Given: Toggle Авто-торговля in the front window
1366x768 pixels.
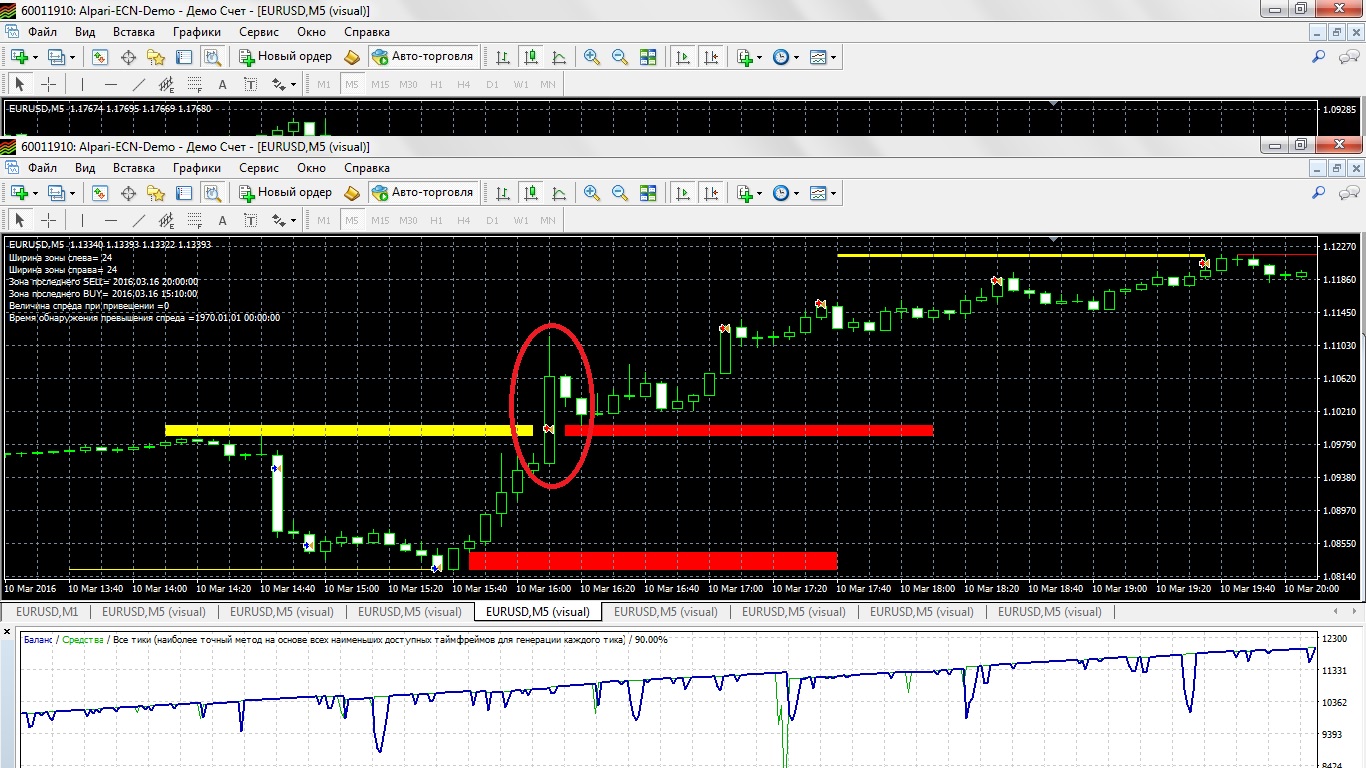Looking at the screenshot, I should [x=422, y=193].
